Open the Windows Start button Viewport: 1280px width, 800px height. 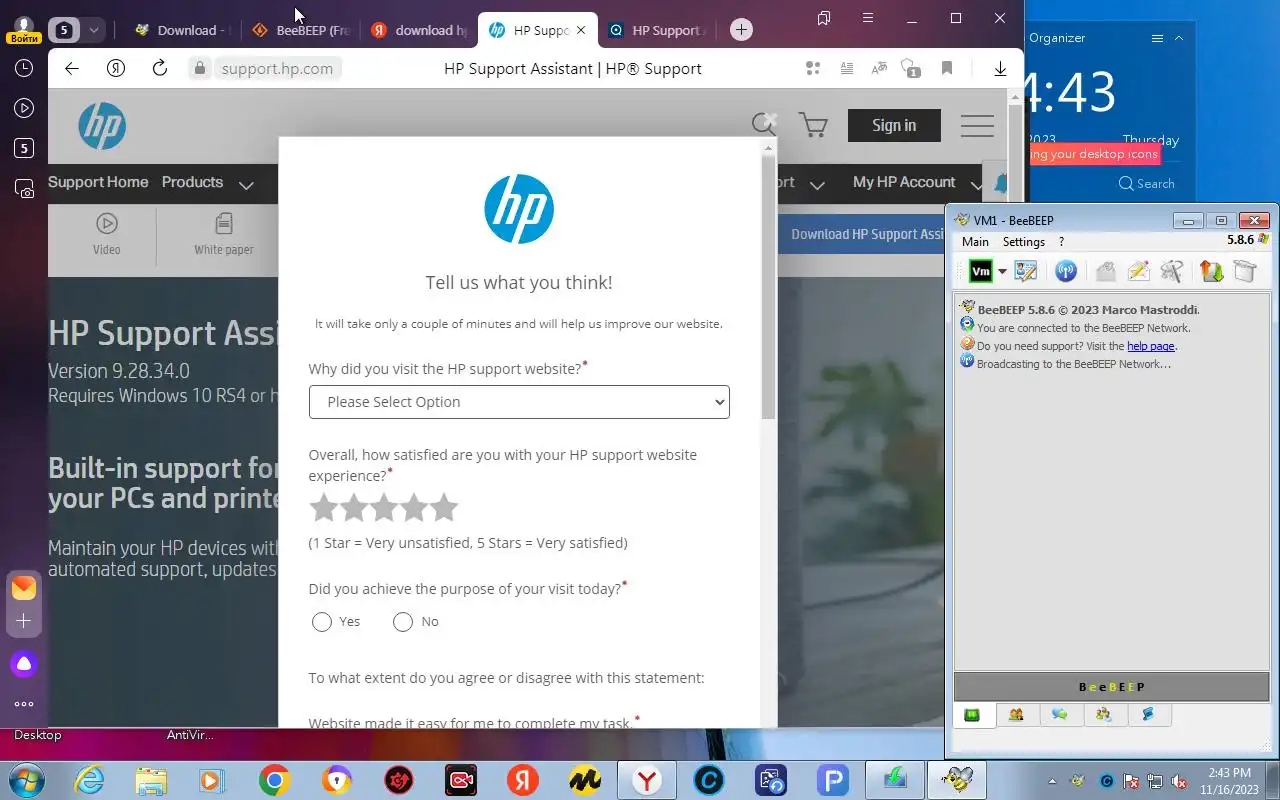pyautogui.click(x=26, y=780)
